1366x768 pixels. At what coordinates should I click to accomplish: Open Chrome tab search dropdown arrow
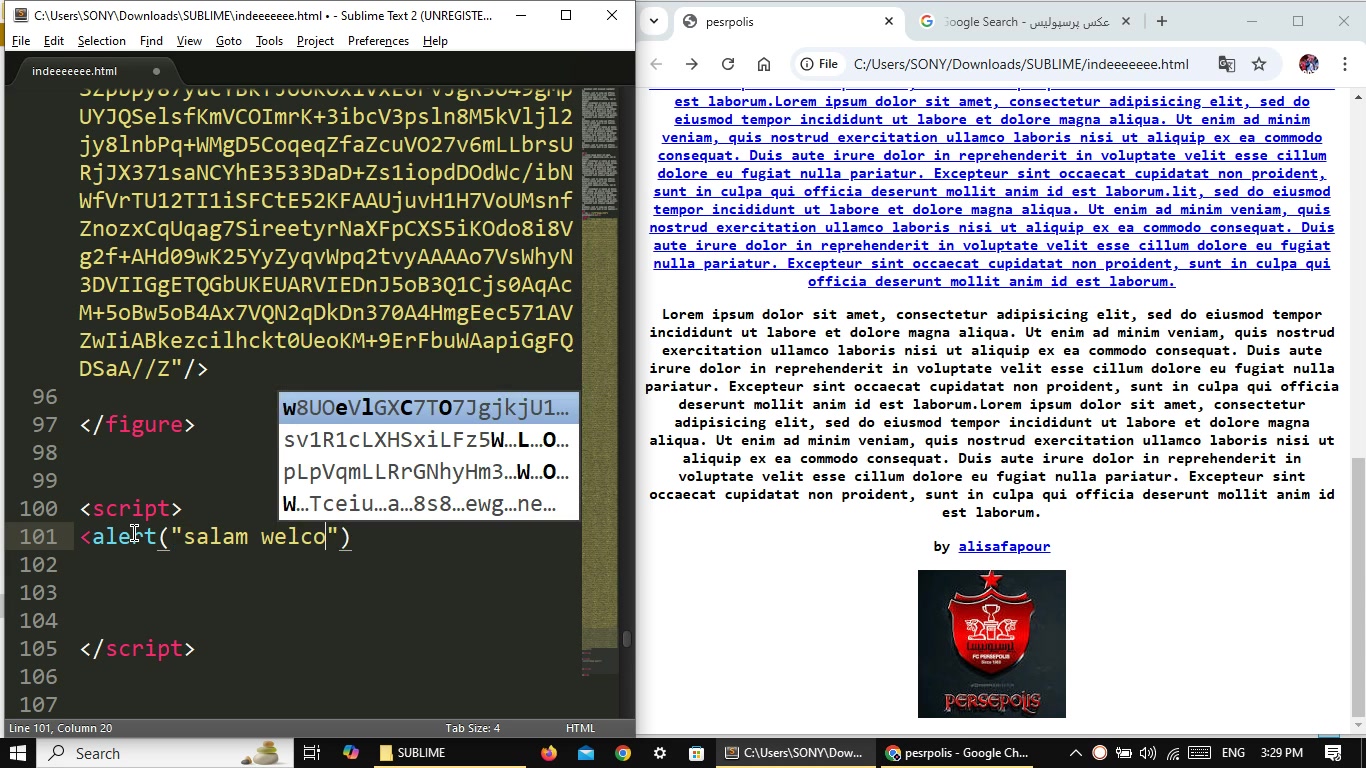coord(654,22)
